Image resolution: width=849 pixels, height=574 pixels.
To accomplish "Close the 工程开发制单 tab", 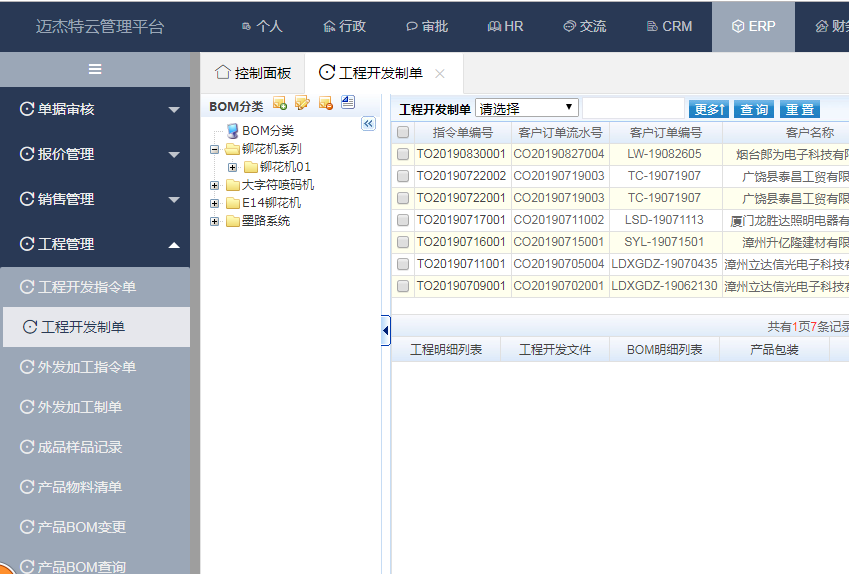I will coord(440,74).
